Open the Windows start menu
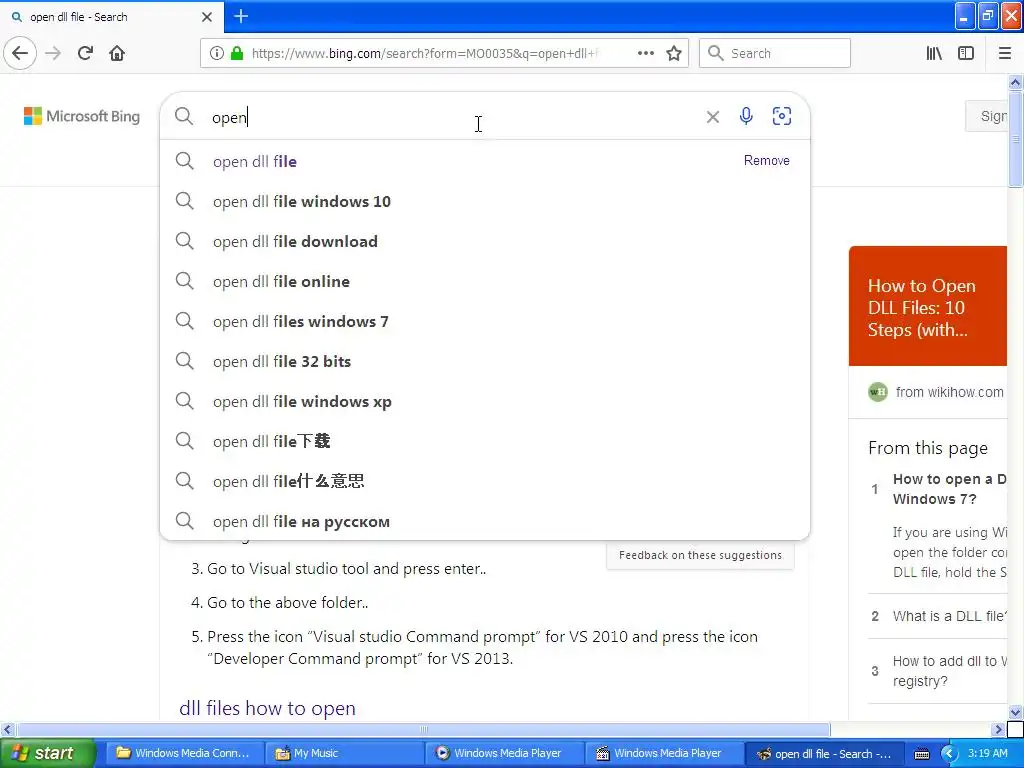 (47, 753)
